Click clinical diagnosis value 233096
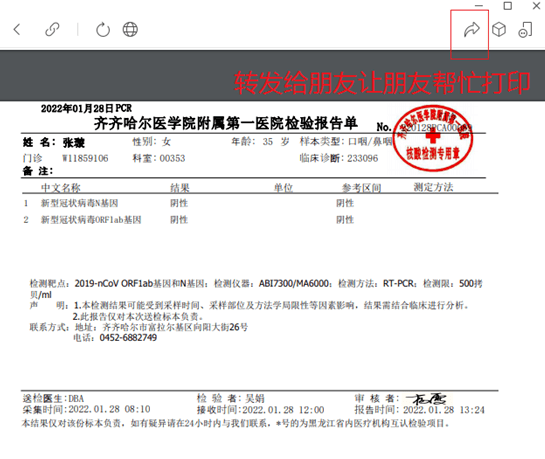 pos(363,158)
